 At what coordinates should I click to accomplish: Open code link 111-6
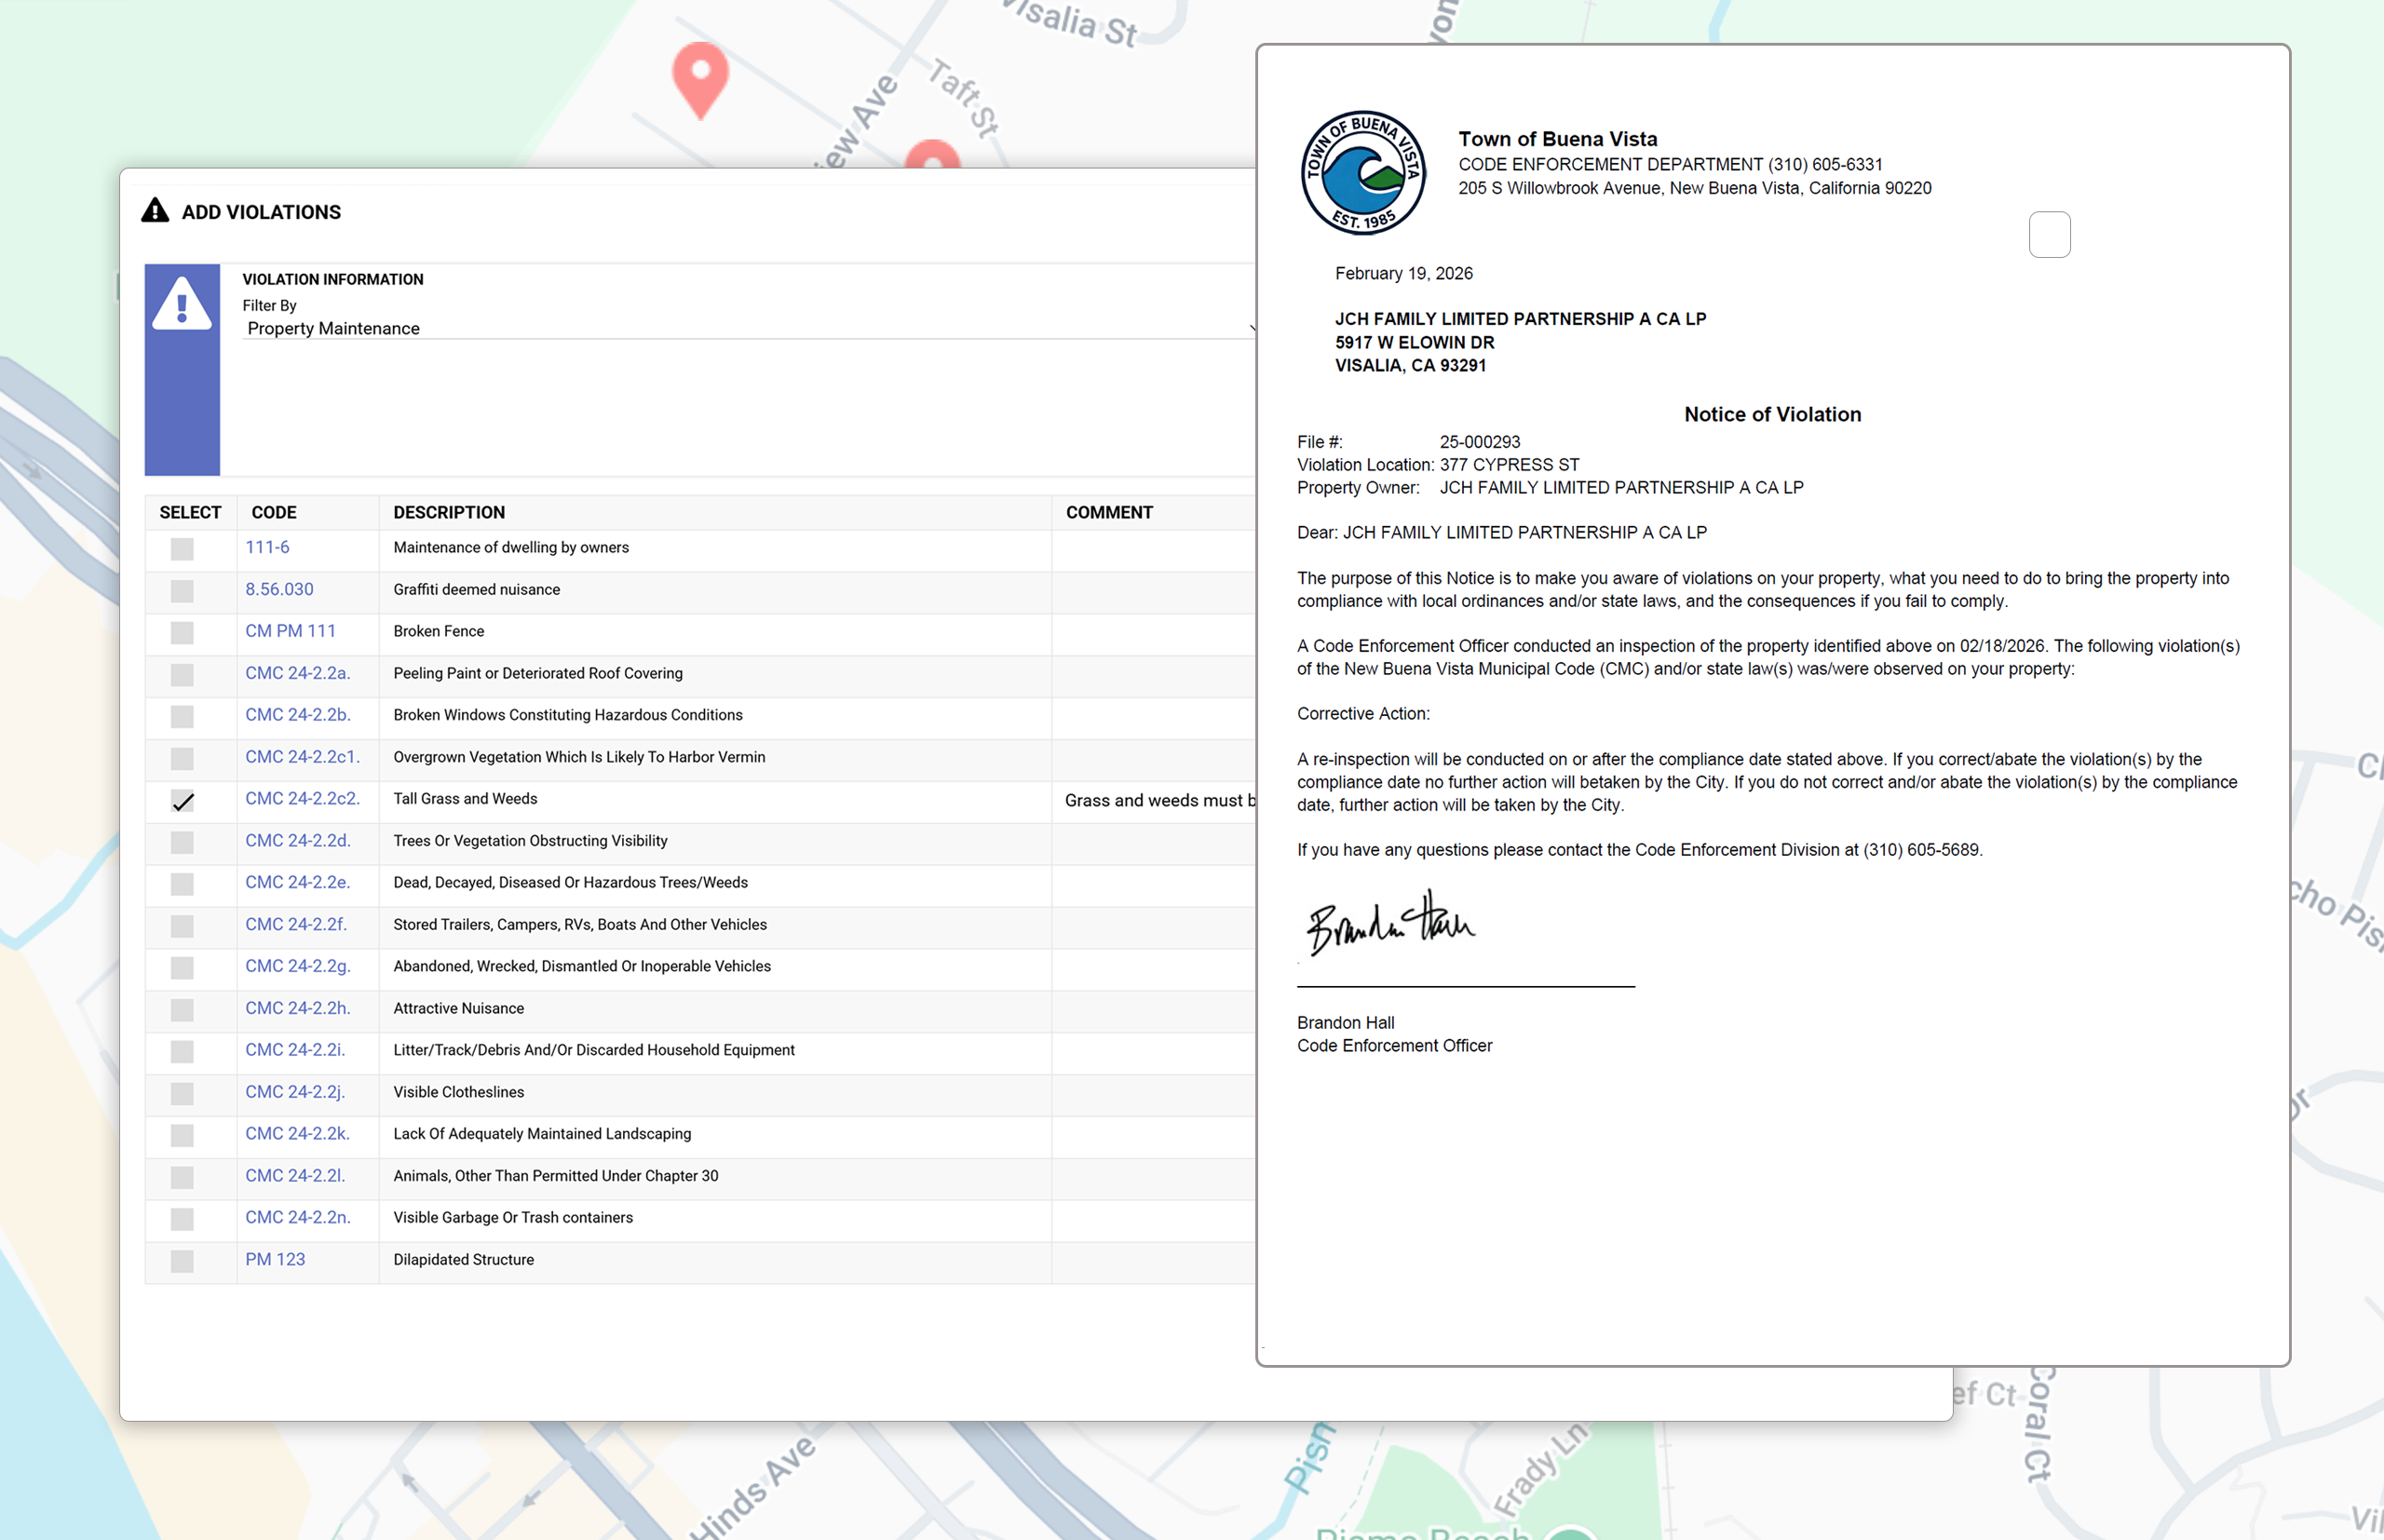(x=266, y=547)
